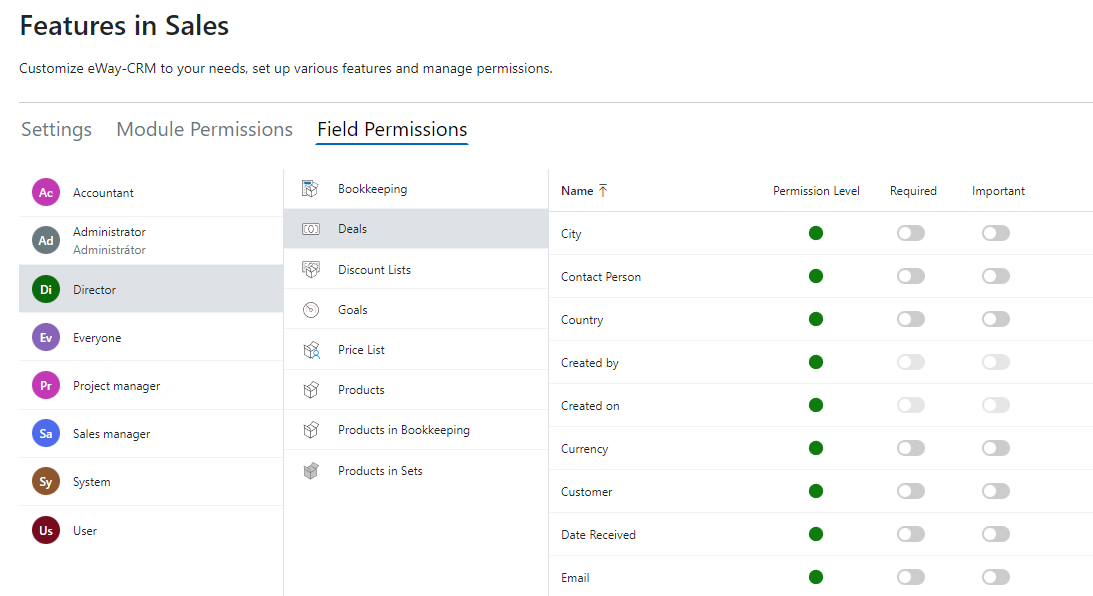Image resolution: width=1093 pixels, height=596 pixels.
Task: Select the Accountant group label
Action: point(103,193)
